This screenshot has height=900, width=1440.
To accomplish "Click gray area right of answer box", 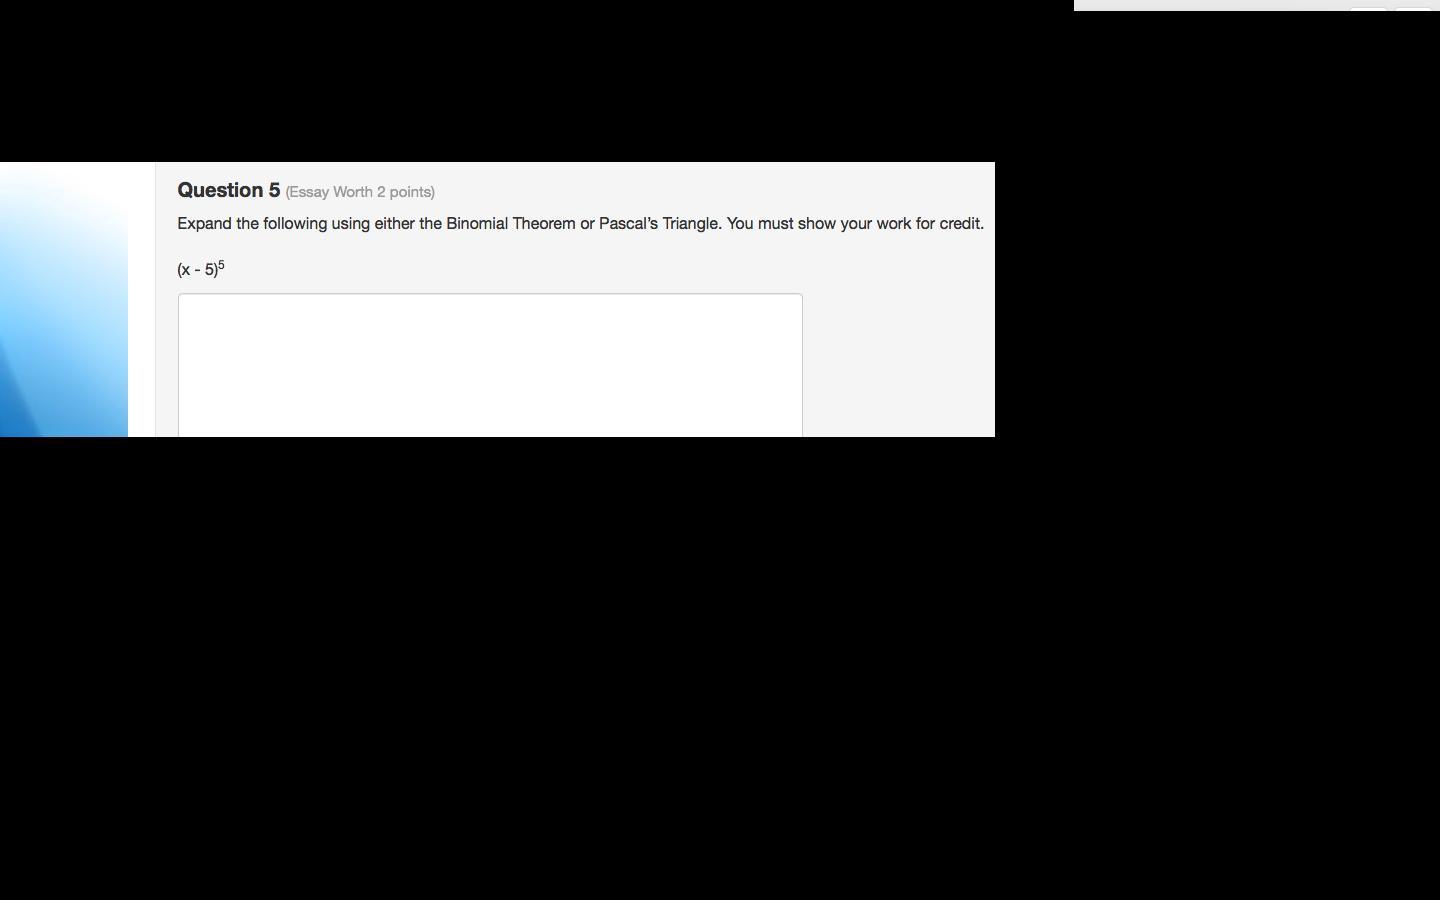I will pyautogui.click(x=898, y=365).
